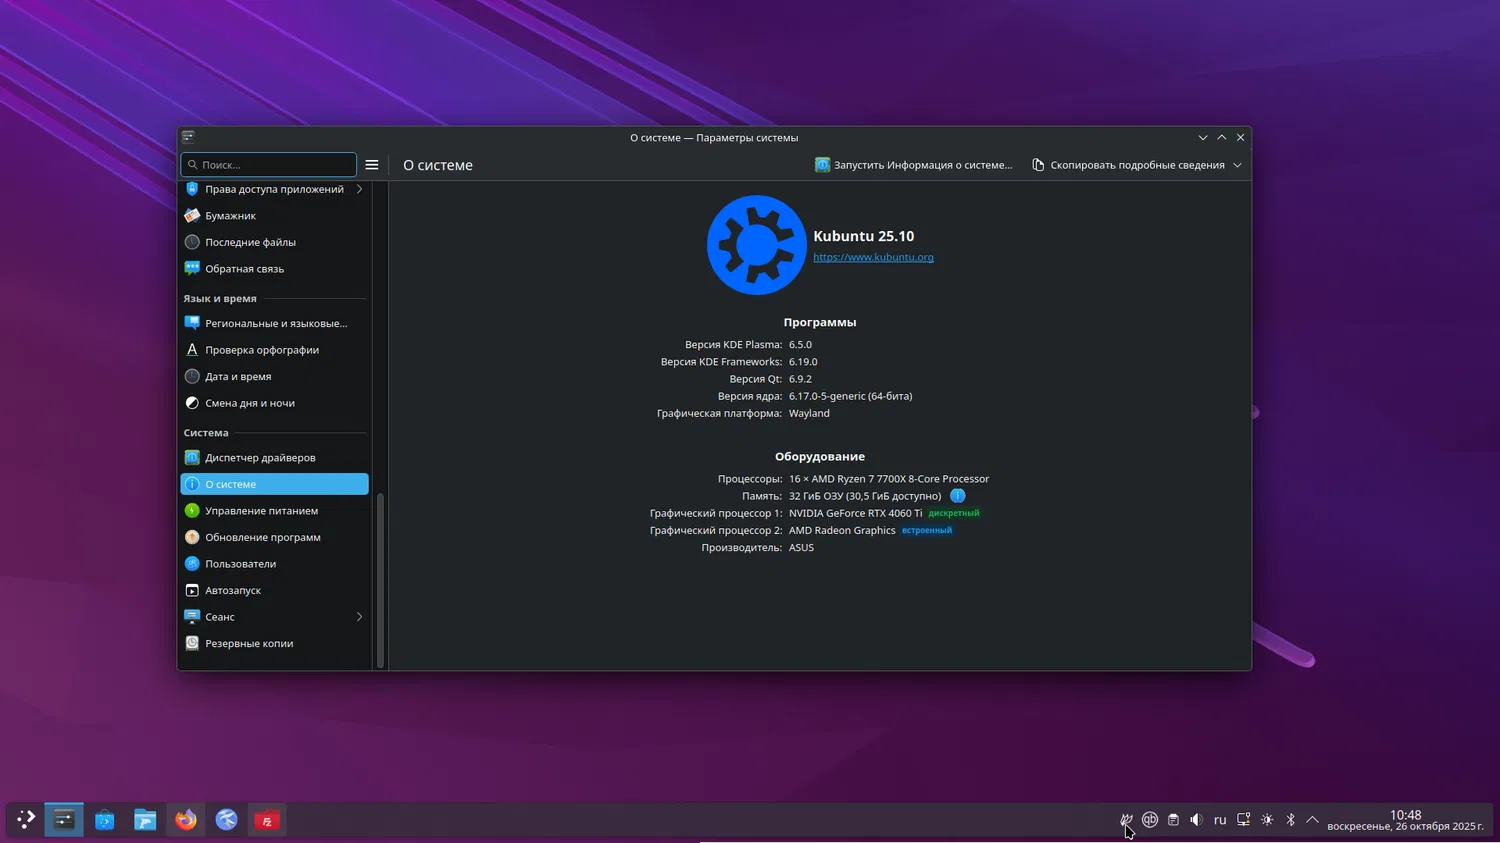Expand Права доступа приложений submenu
1500x843 pixels.
point(359,189)
